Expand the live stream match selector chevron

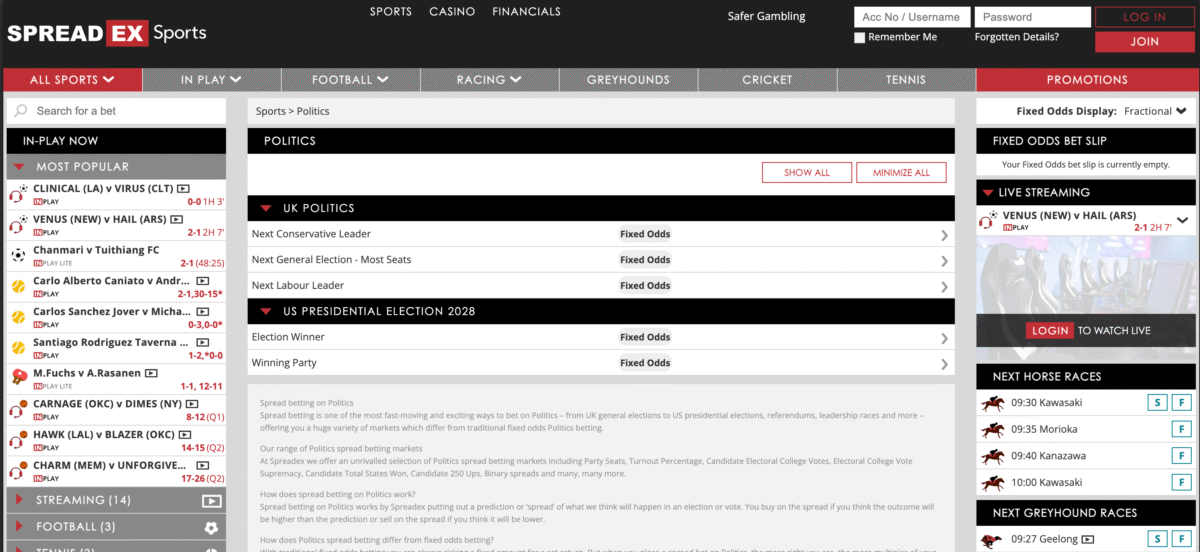pyautogui.click(x=1183, y=220)
